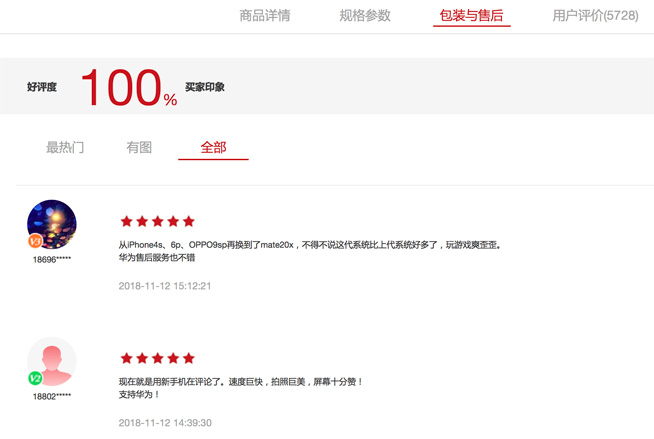654x439 pixels.
Task: Click the pink default avatar of user 18802*****
Action: coord(52,360)
